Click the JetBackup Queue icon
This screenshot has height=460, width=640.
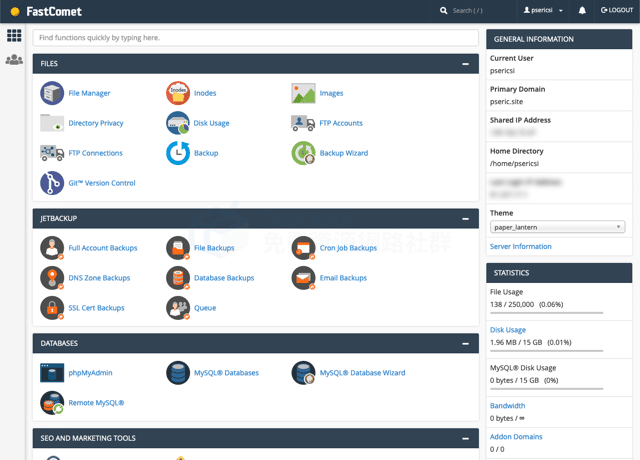click(x=178, y=308)
